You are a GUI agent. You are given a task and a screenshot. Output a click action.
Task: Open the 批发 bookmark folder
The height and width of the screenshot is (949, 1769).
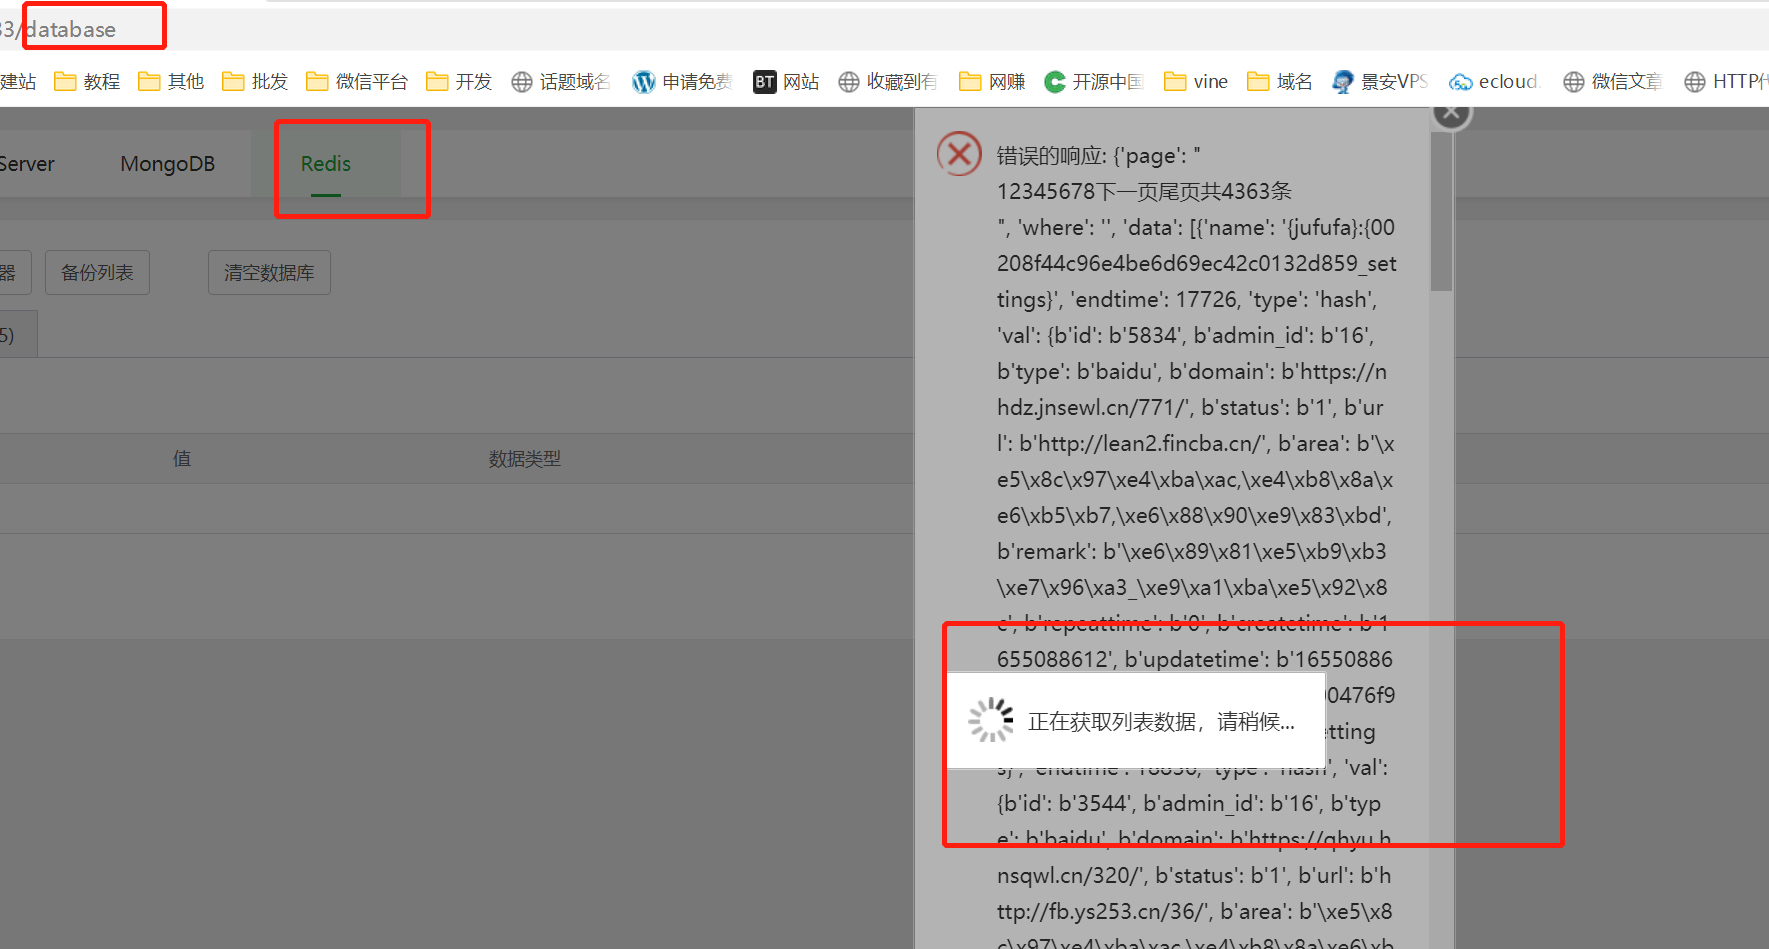(255, 82)
